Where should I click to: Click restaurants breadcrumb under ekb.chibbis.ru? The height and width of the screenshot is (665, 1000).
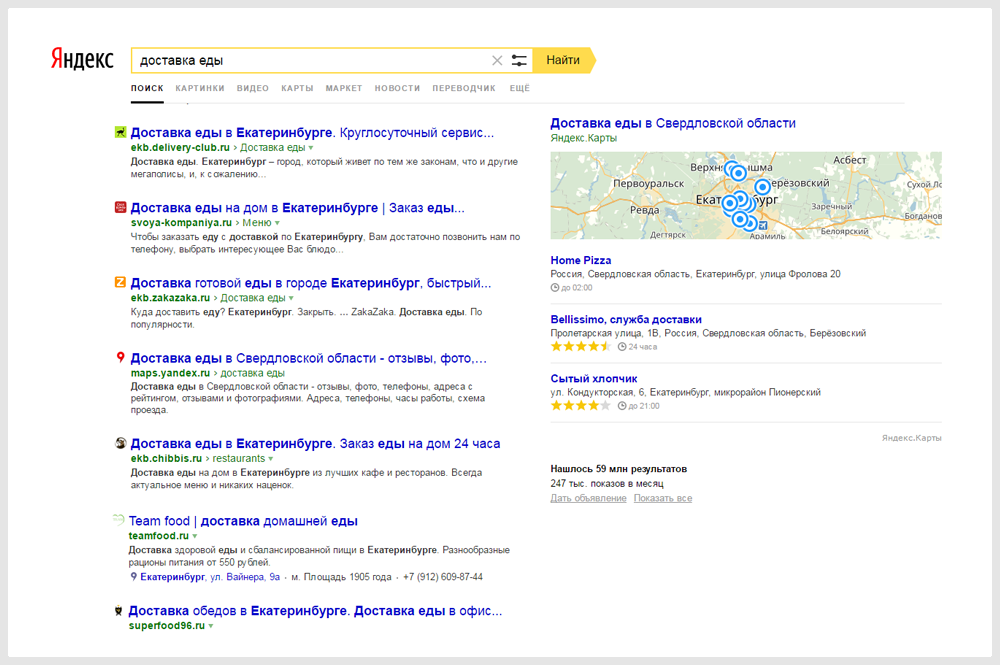[239, 459]
